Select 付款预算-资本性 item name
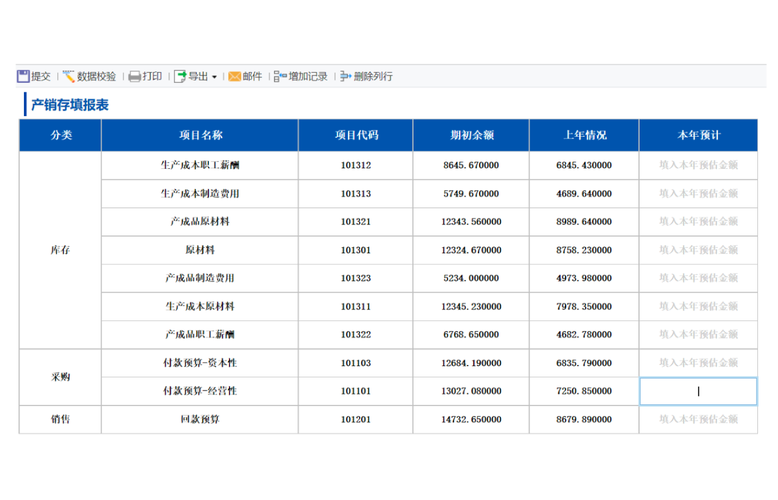 (200, 363)
